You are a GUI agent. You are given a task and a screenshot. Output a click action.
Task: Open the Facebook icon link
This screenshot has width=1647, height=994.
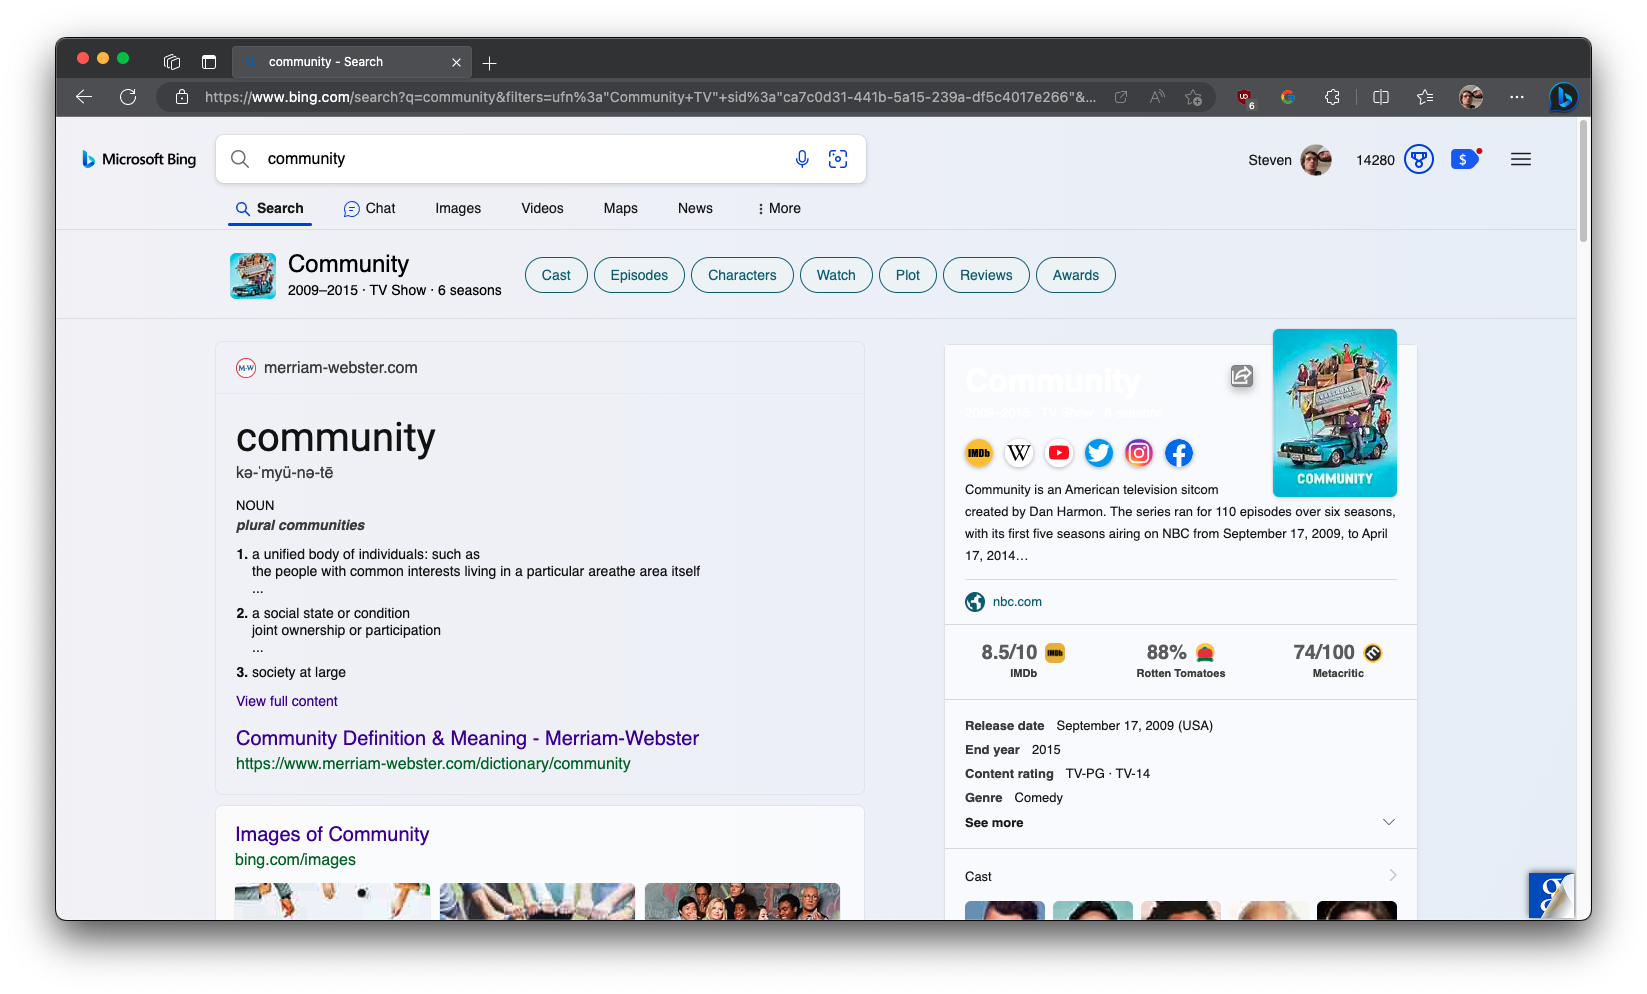coord(1179,453)
